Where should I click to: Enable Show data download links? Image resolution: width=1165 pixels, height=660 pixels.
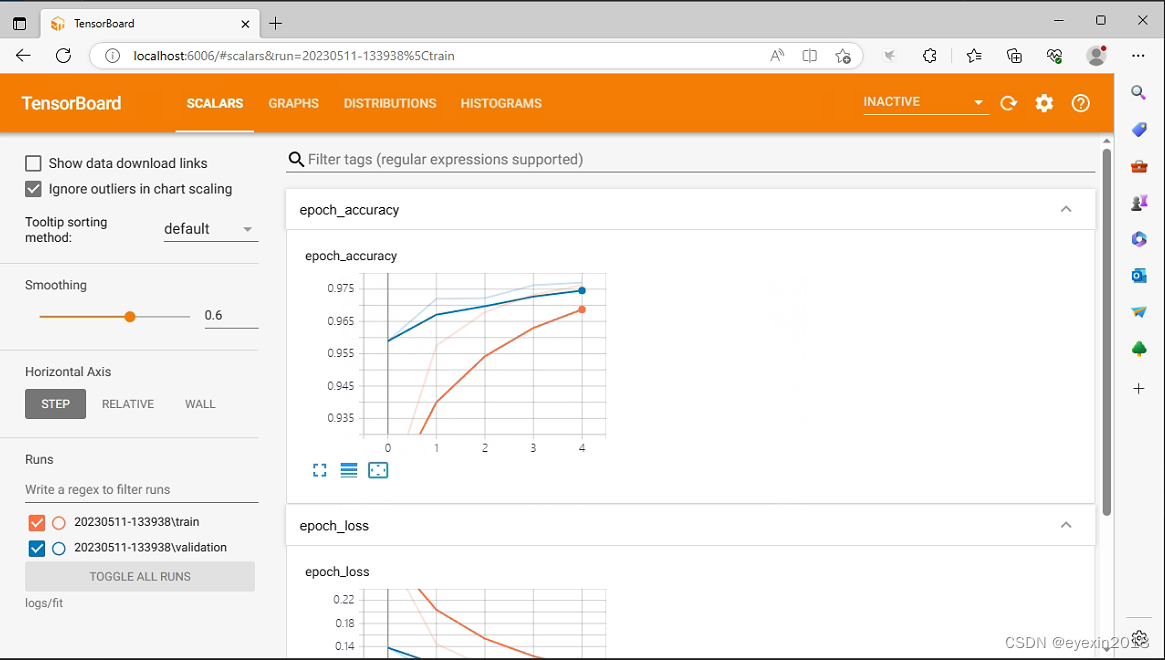(33, 164)
